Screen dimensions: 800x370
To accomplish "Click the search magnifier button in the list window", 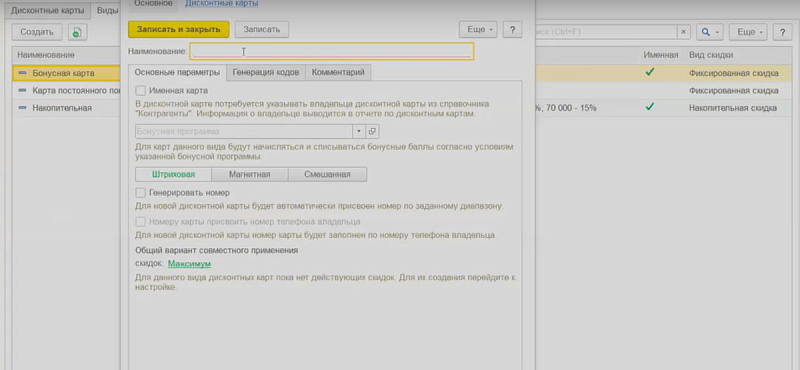I will click(x=710, y=32).
